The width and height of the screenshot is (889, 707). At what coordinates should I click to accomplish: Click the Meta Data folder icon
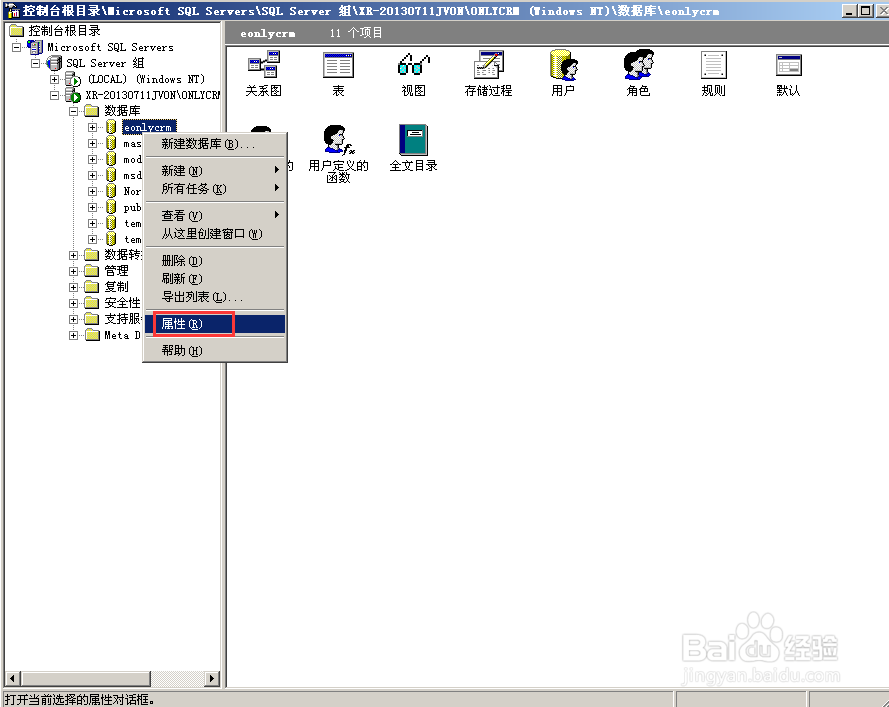coord(91,335)
